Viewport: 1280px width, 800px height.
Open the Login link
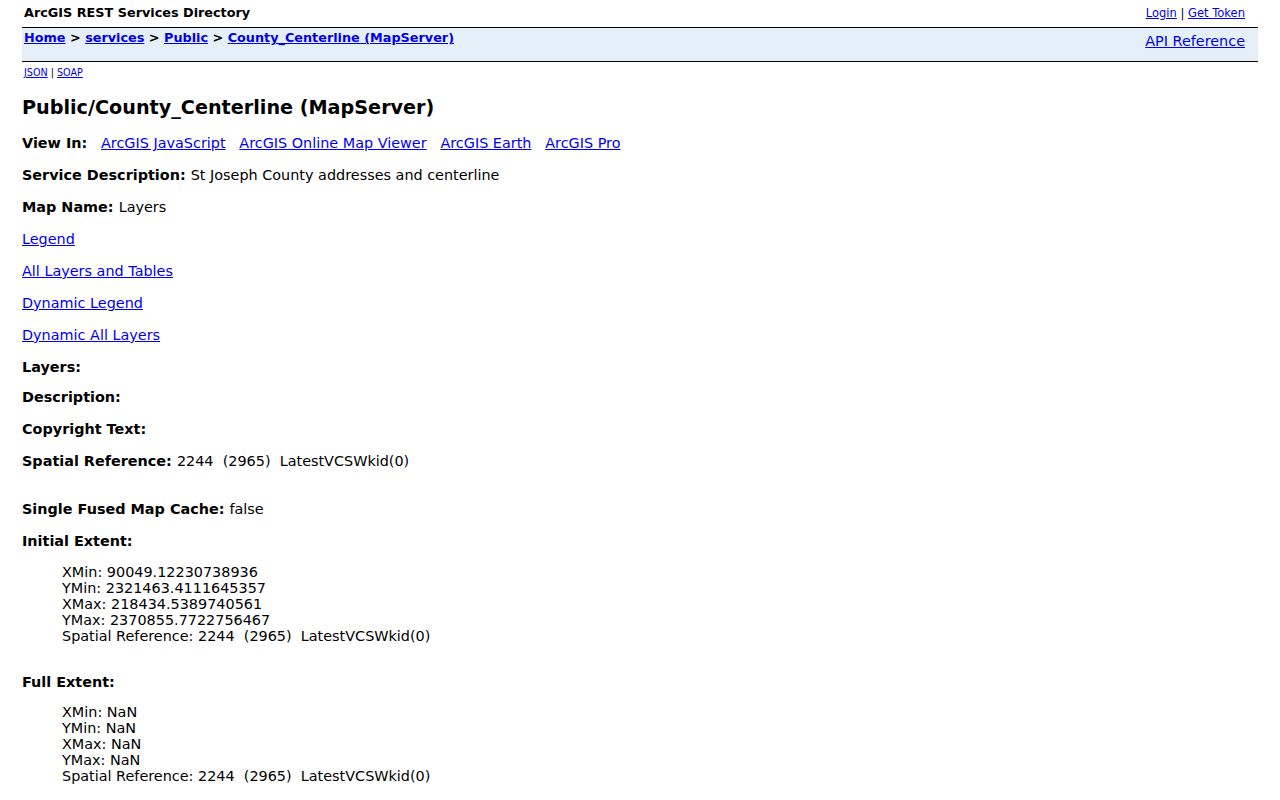[1161, 13]
